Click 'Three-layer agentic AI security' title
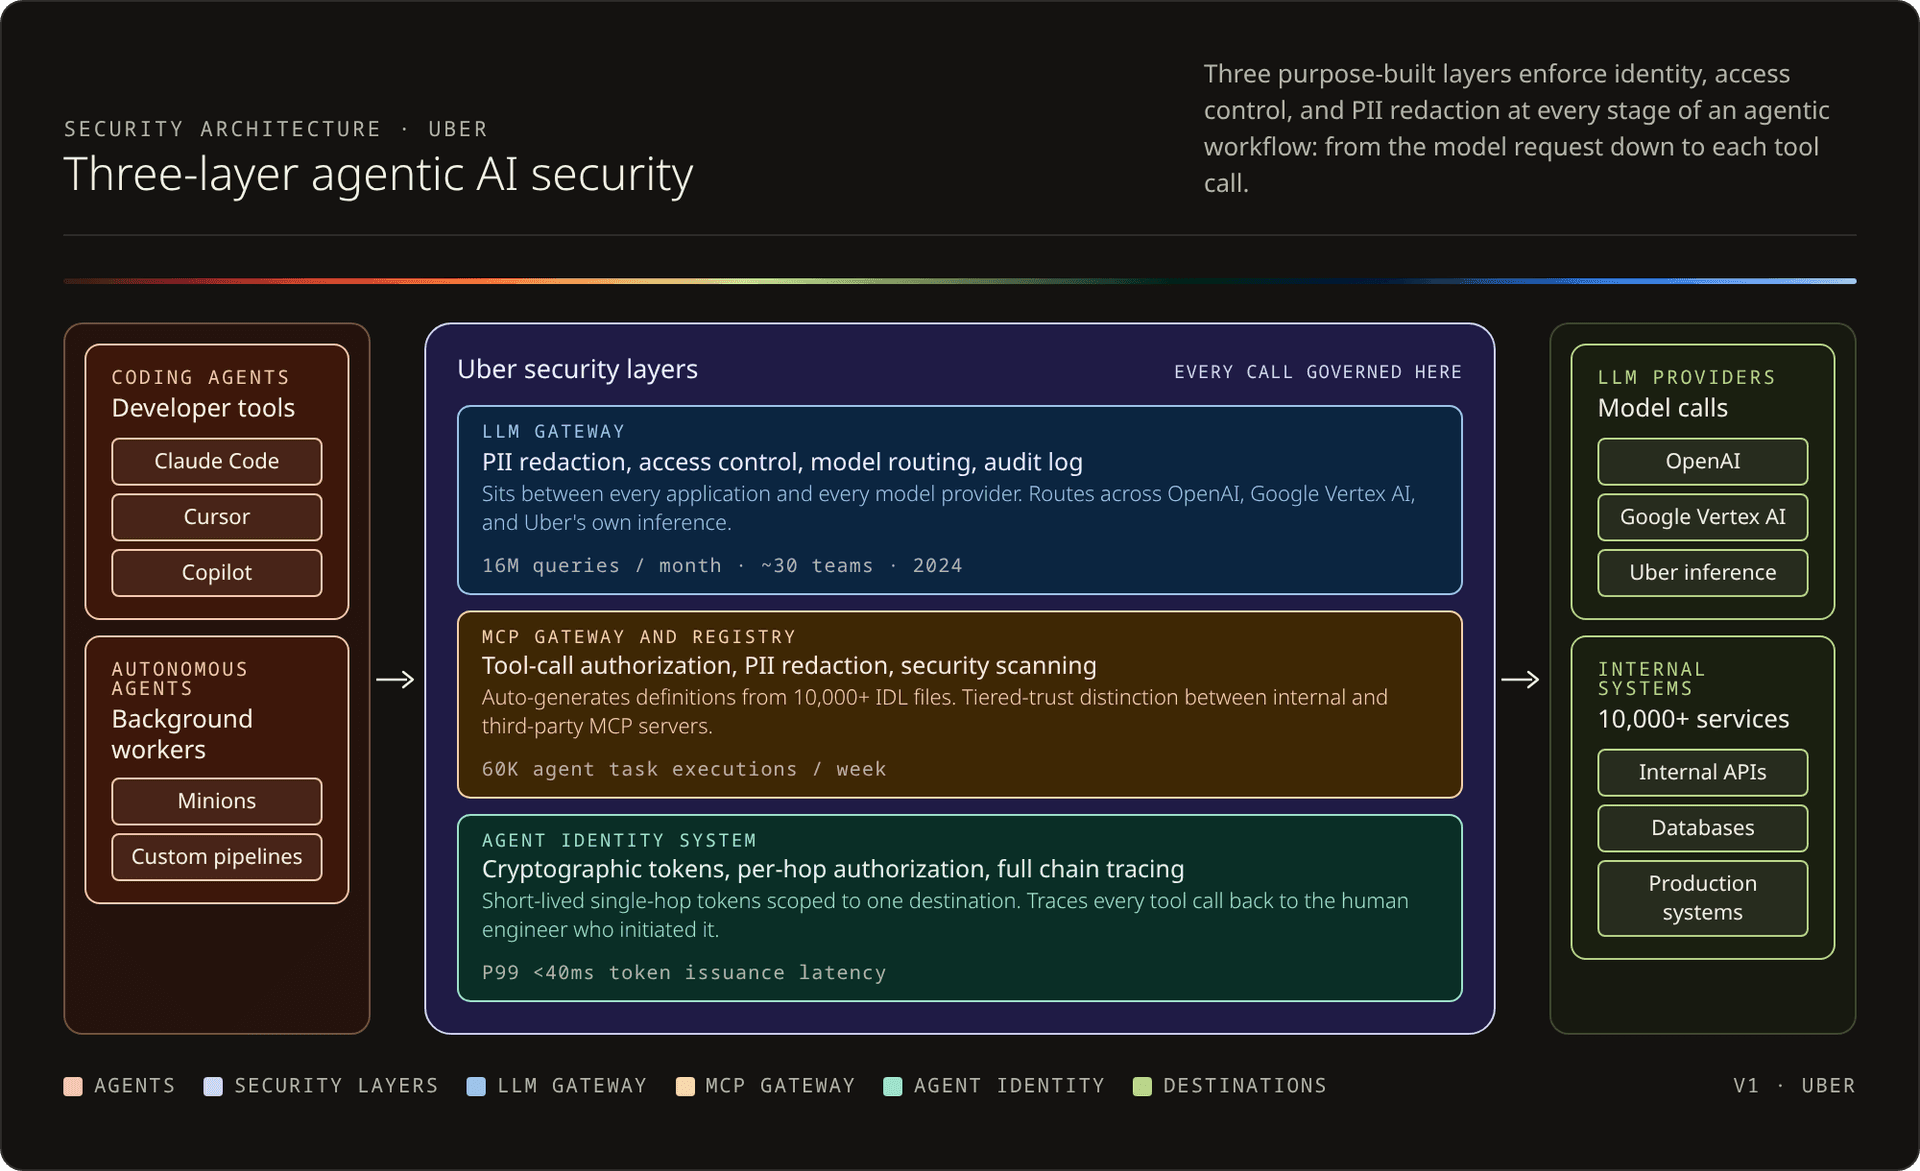 click(378, 175)
